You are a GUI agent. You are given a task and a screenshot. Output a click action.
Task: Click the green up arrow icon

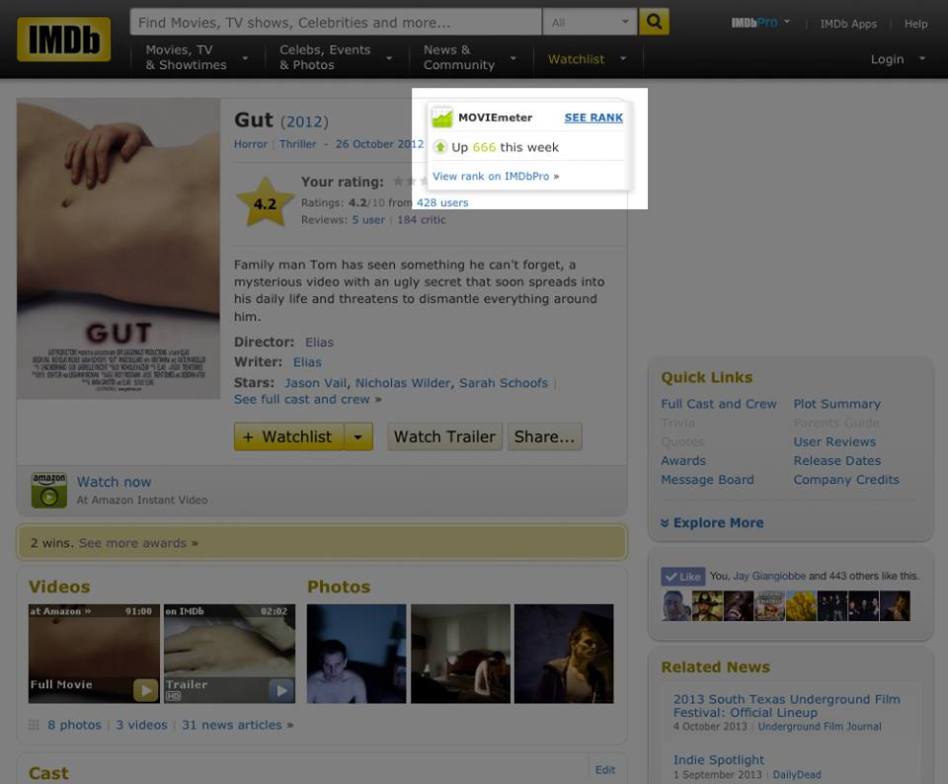(x=440, y=148)
